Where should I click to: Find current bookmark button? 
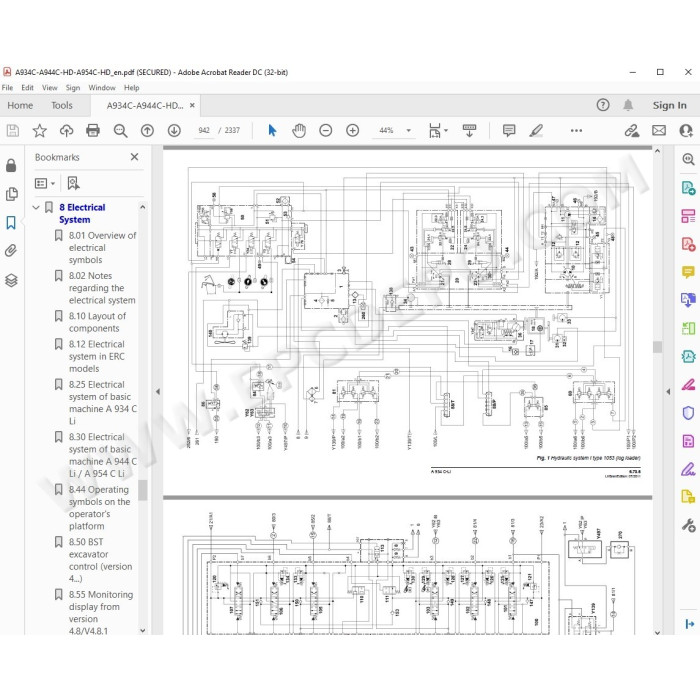pyautogui.click(x=73, y=183)
